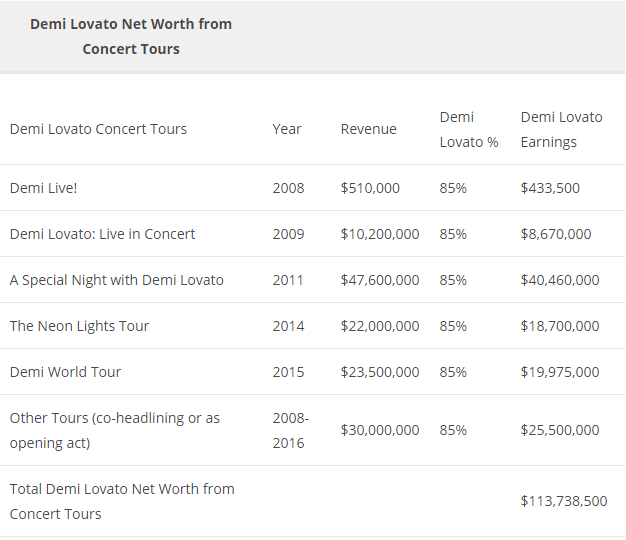This screenshot has height=540, width=626.
Task: Click the $510,000 revenue cell
Action: click(x=371, y=188)
